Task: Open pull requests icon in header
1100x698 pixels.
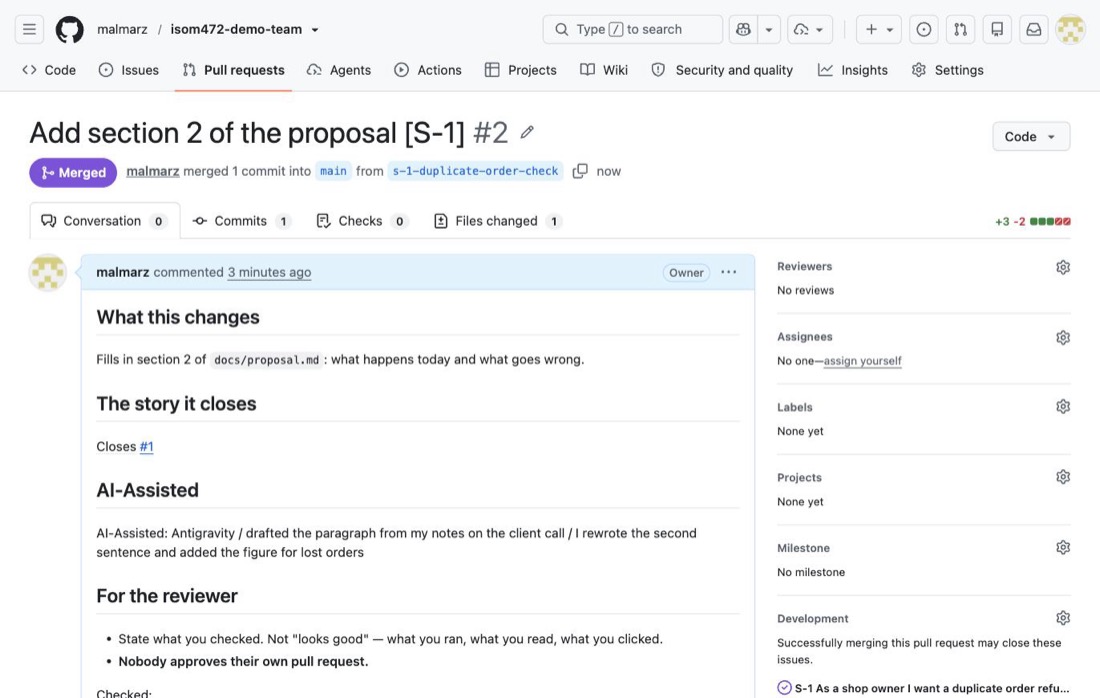Action: click(x=960, y=29)
